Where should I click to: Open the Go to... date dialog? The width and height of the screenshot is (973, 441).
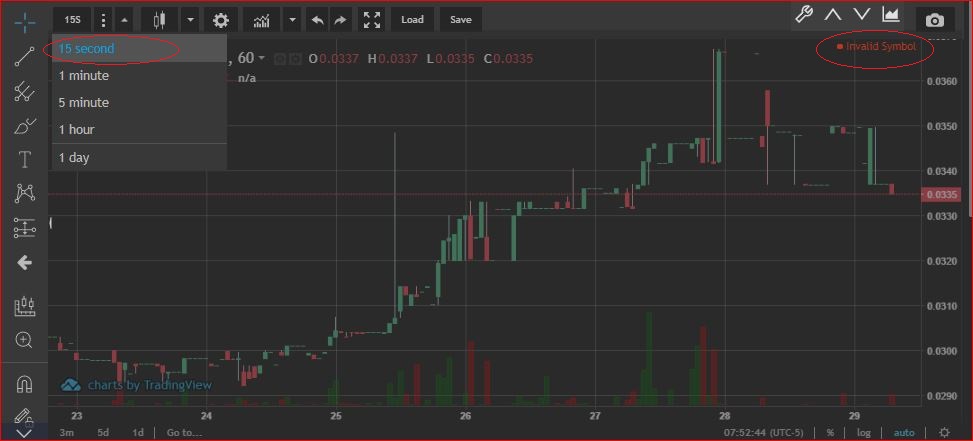pos(184,432)
